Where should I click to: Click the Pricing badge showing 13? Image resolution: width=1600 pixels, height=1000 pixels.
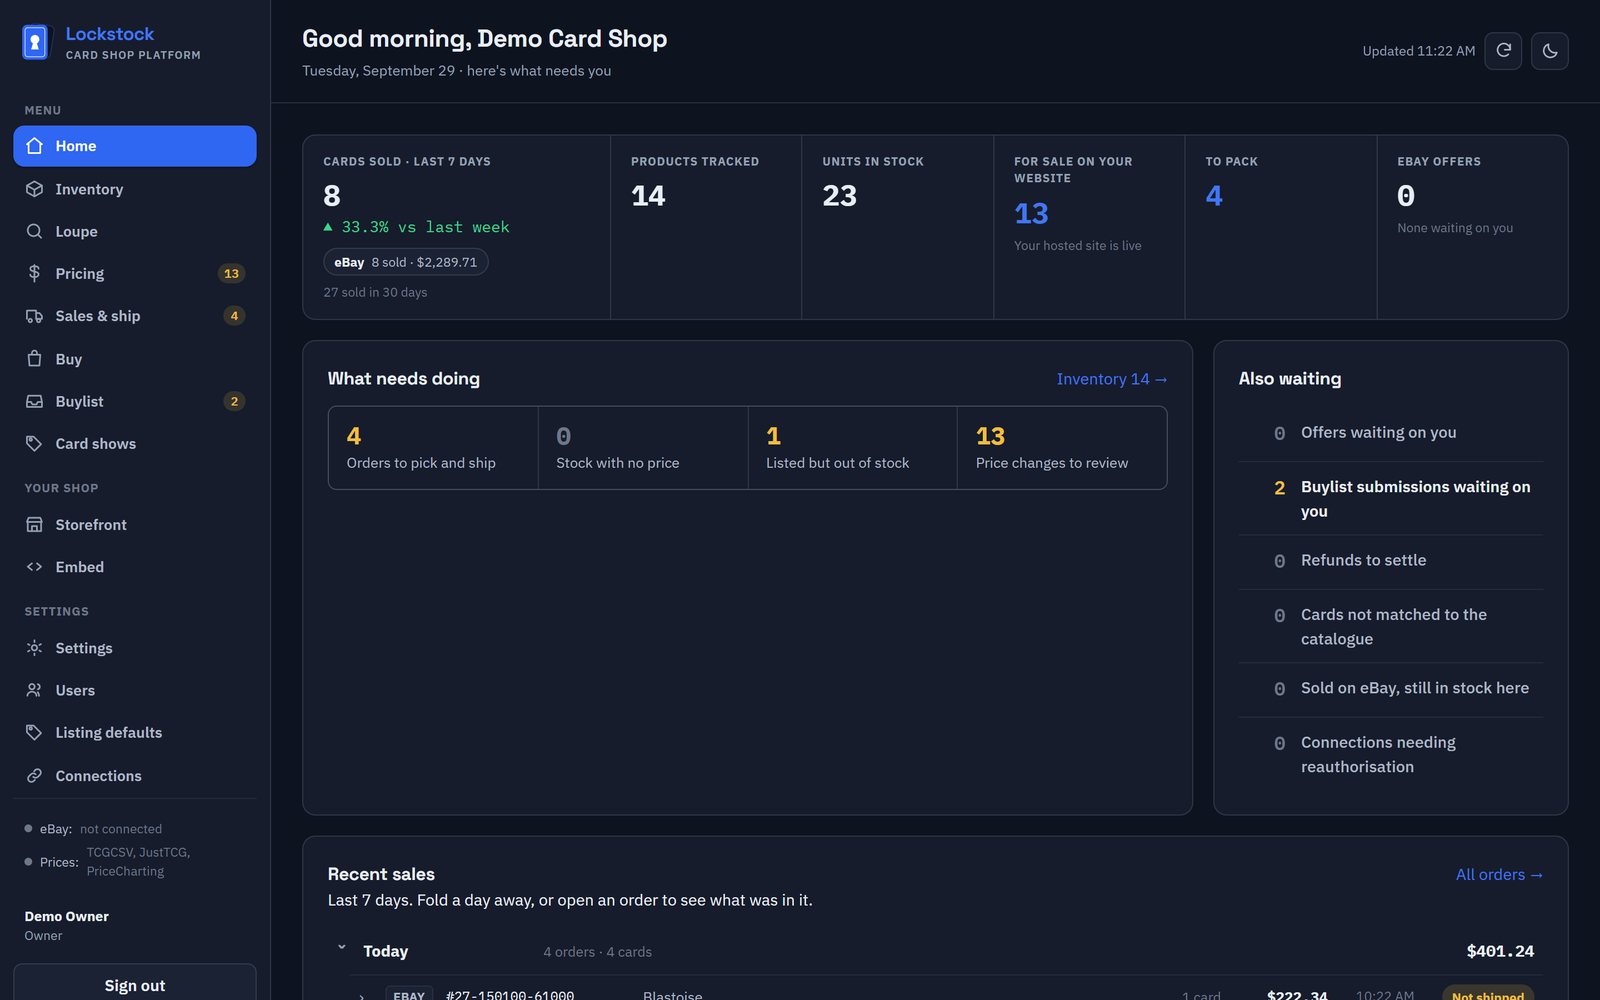(231, 273)
